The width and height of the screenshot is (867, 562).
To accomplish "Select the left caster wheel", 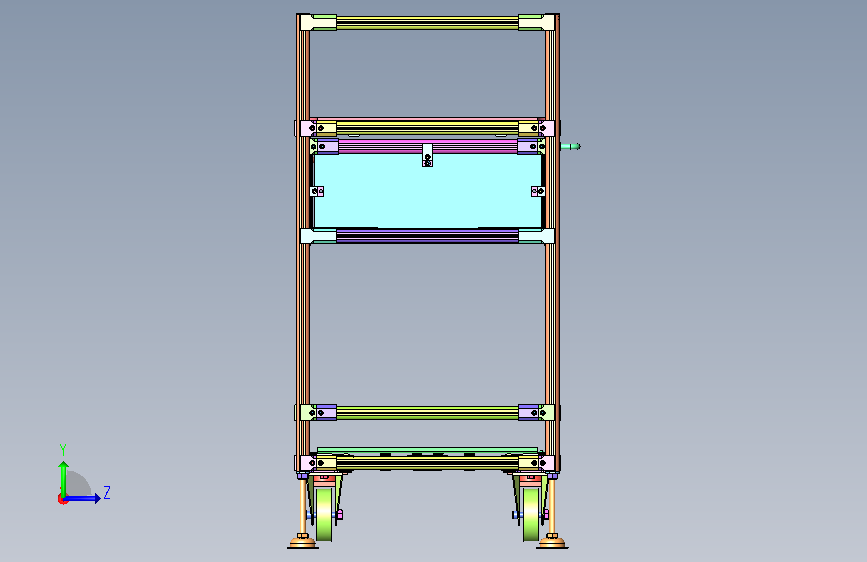I will 325,514.
